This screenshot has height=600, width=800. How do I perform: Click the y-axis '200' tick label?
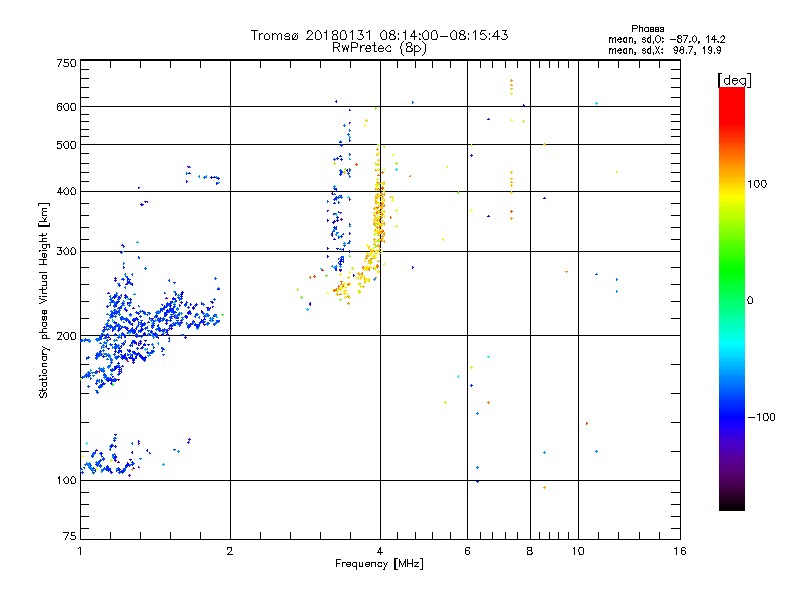[66, 336]
